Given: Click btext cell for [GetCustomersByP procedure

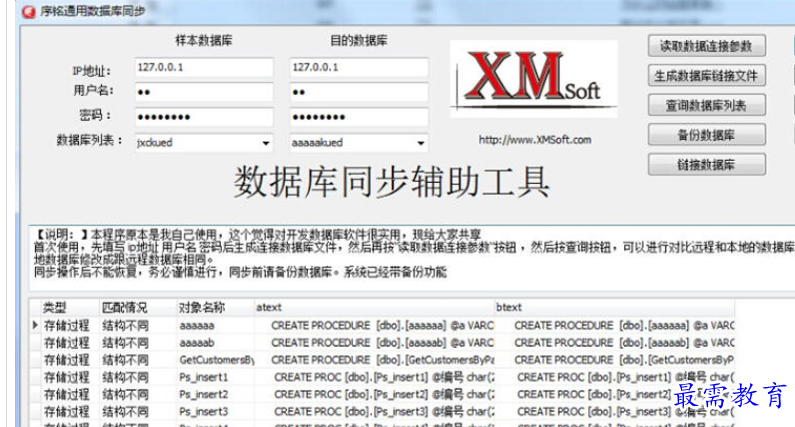Looking at the screenshot, I should (x=615, y=360).
